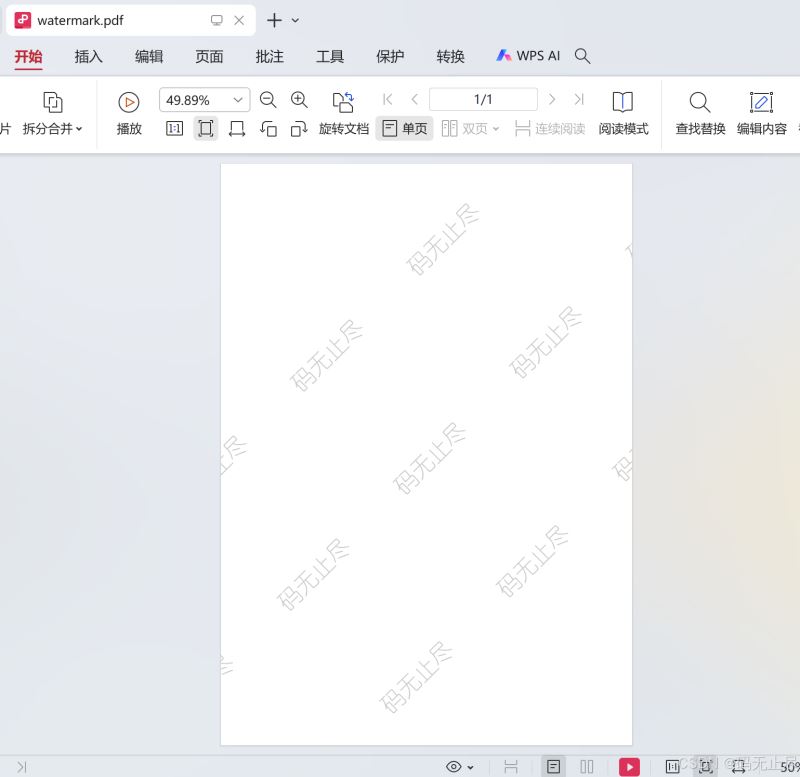Open the 49.89% zoom level dropdown
Viewport: 800px width, 777px height.
click(238, 100)
